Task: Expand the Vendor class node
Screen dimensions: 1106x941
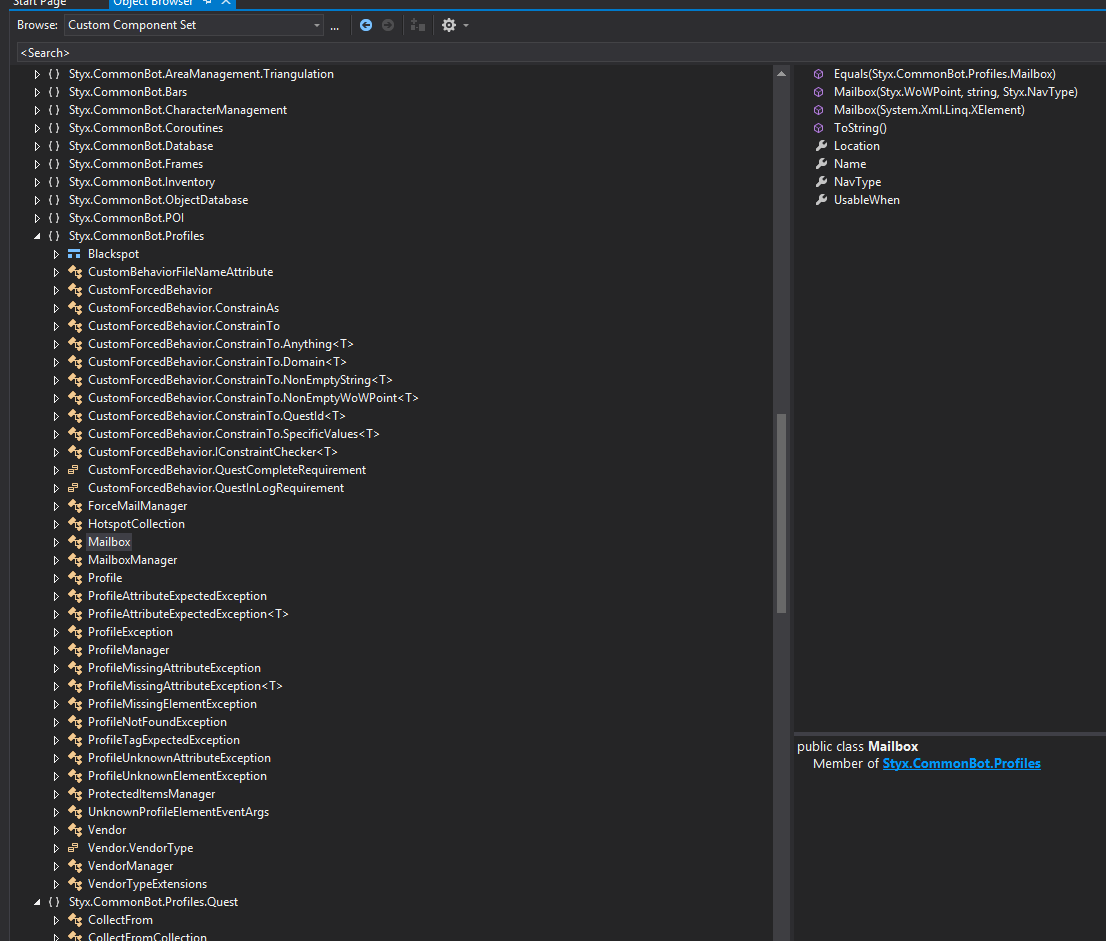Action: (x=56, y=830)
